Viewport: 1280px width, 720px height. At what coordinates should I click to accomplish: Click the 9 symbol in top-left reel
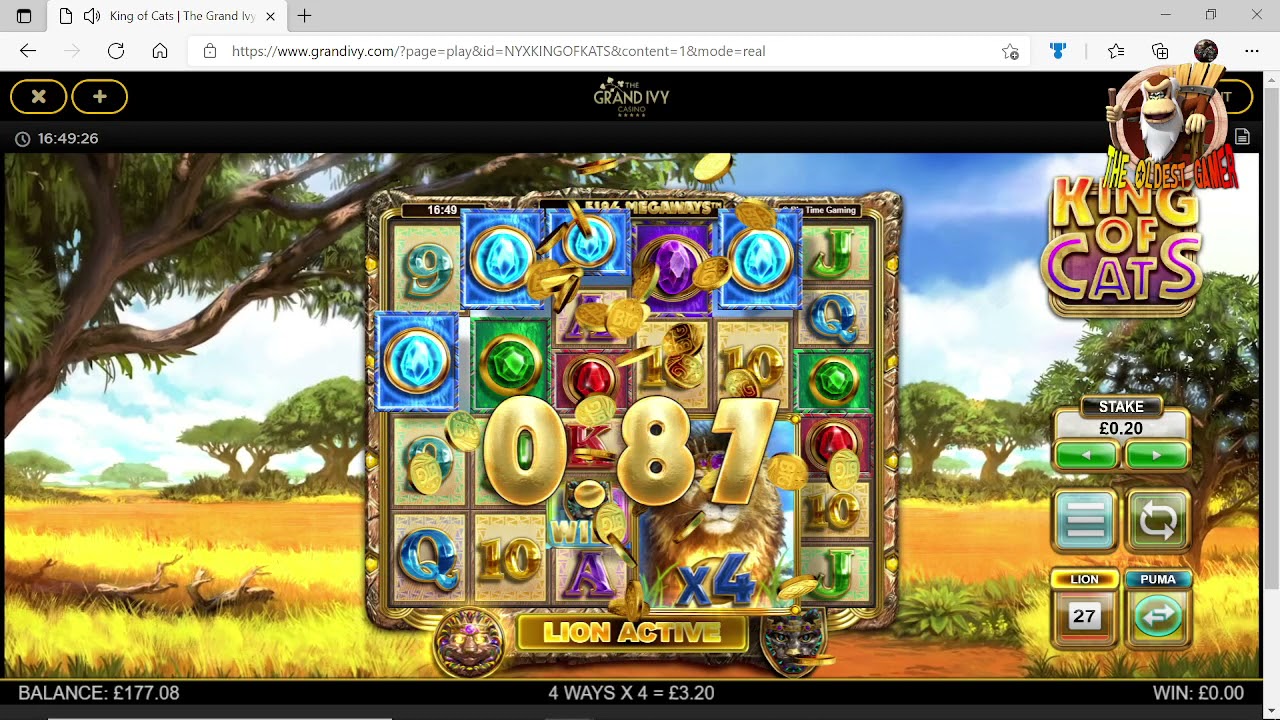(x=426, y=268)
